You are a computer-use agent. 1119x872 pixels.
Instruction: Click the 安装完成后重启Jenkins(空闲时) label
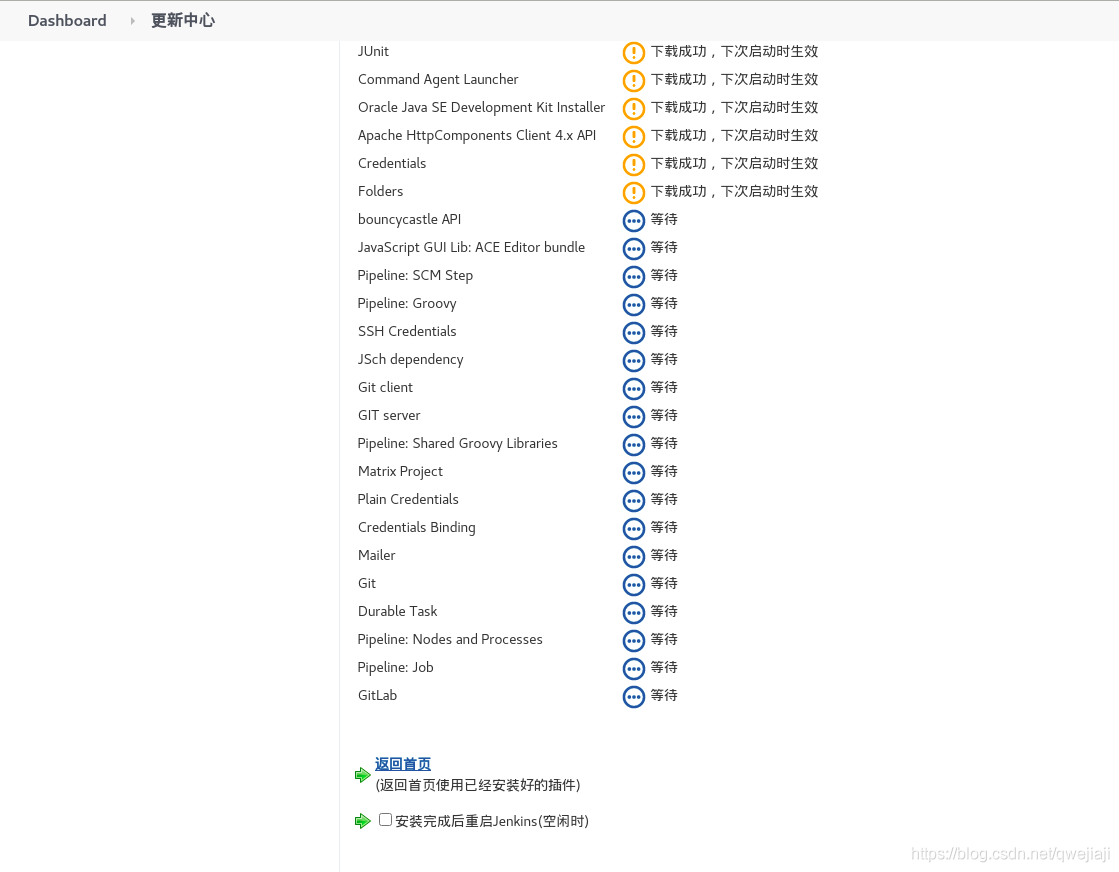pos(492,821)
